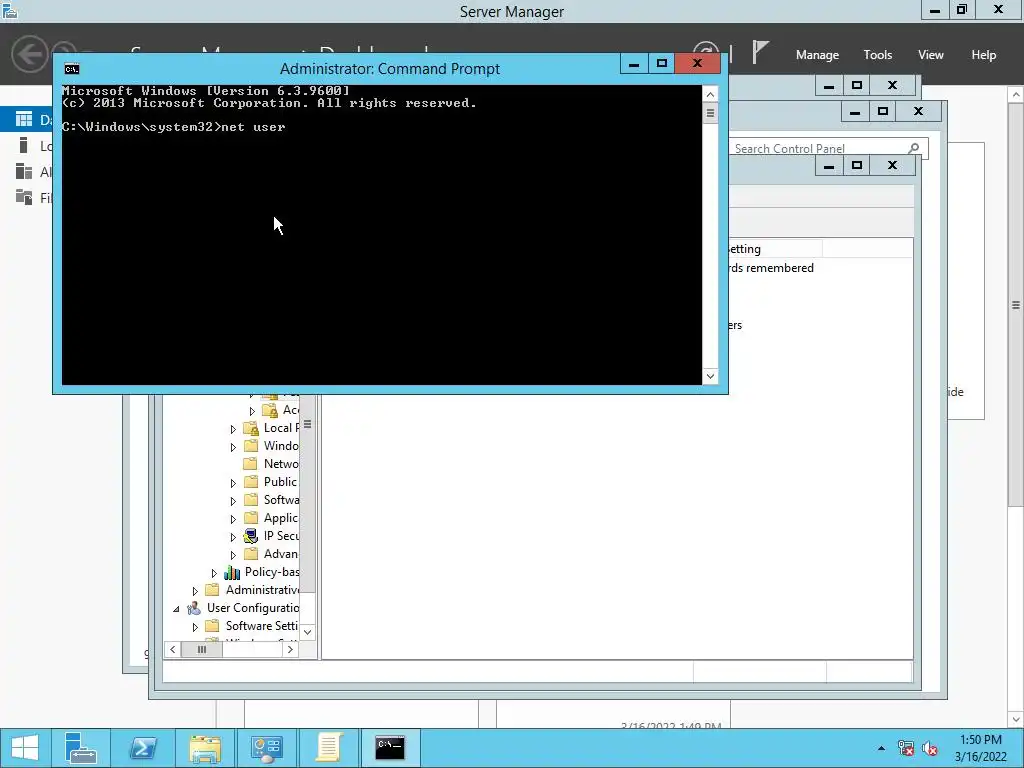The image size is (1024, 768).
Task: Click the Search Control Panel field
Action: point(819,148)
